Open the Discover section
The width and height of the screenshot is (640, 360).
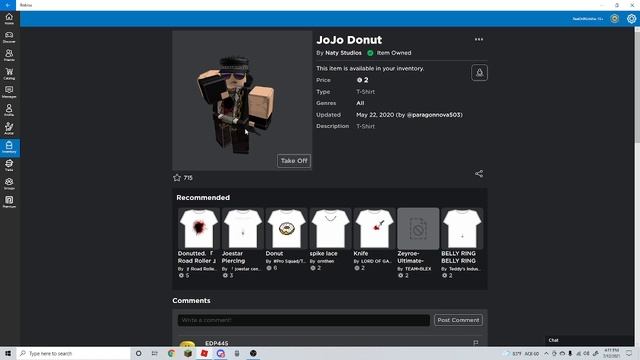9,37
